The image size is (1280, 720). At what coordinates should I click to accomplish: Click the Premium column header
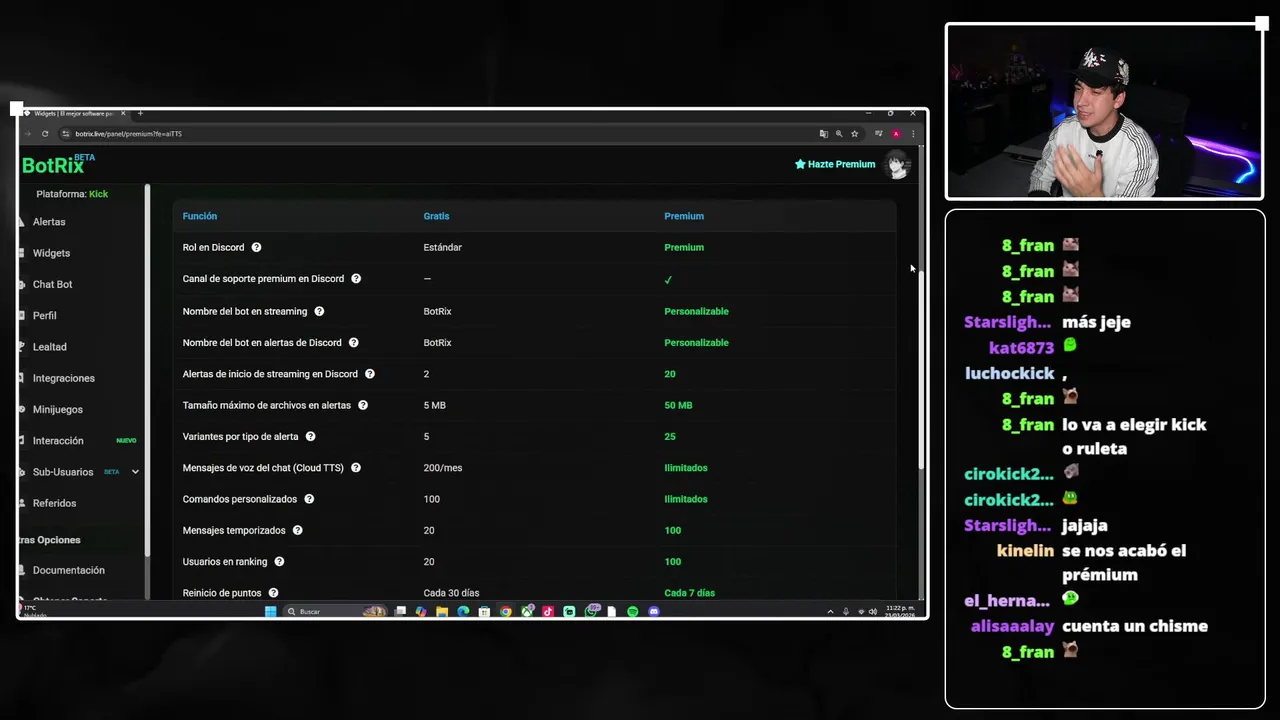(684, 216)
